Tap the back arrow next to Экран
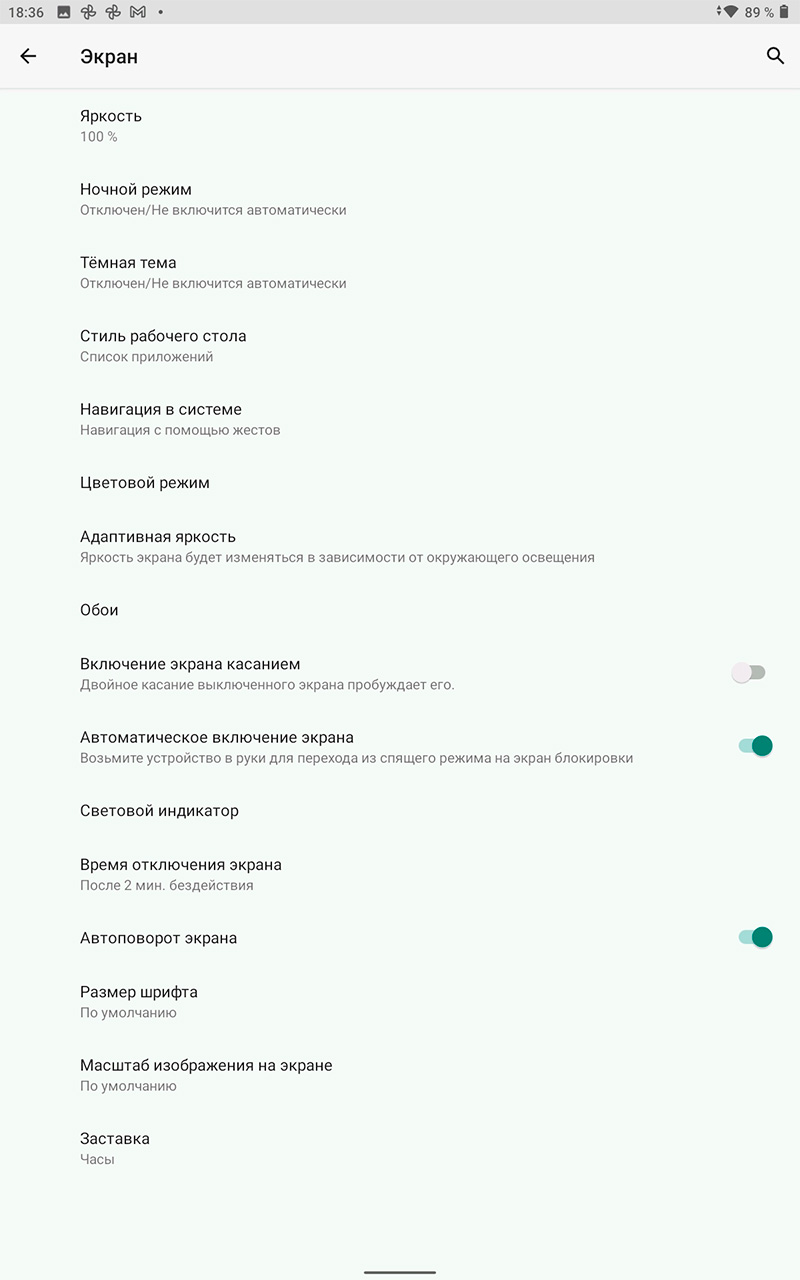 click(28, 56)
